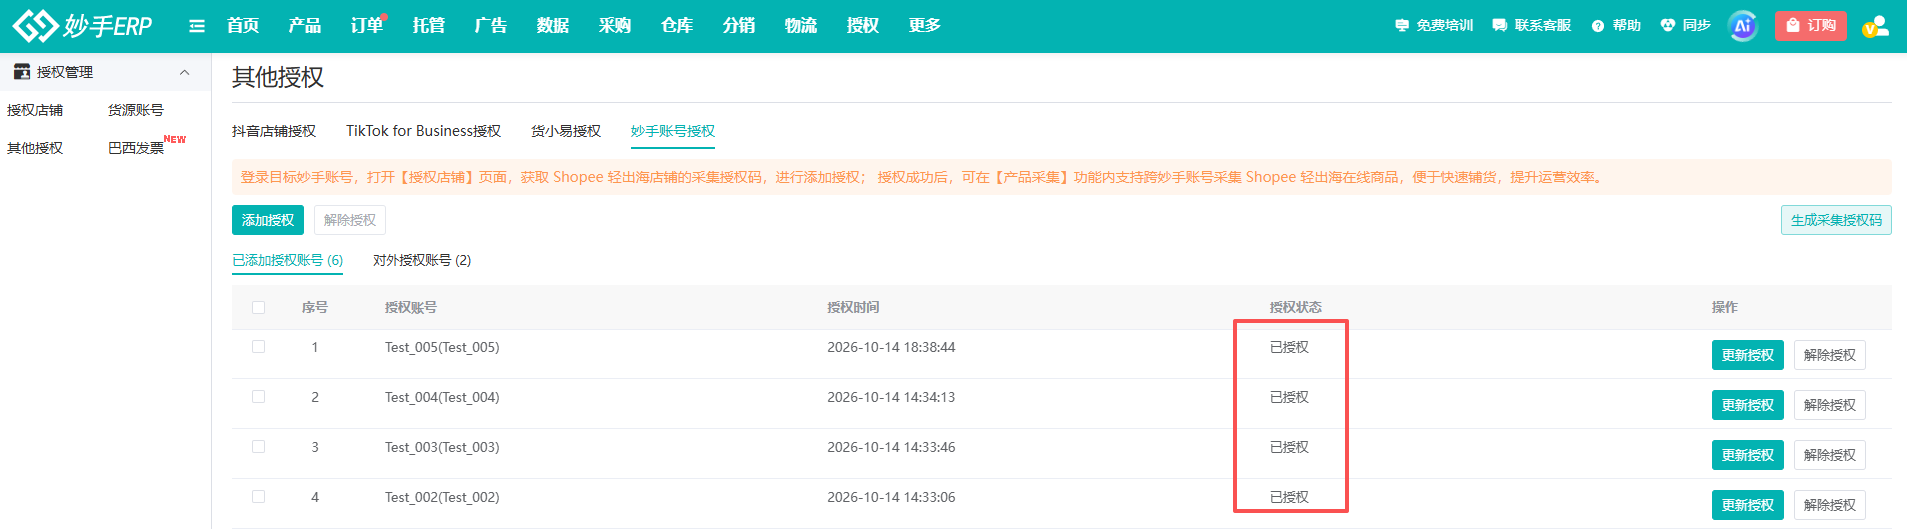Viewport: 1907px width, 529px height.
Task: Click the user avatar icon
Action: (x=1875, y=26)
